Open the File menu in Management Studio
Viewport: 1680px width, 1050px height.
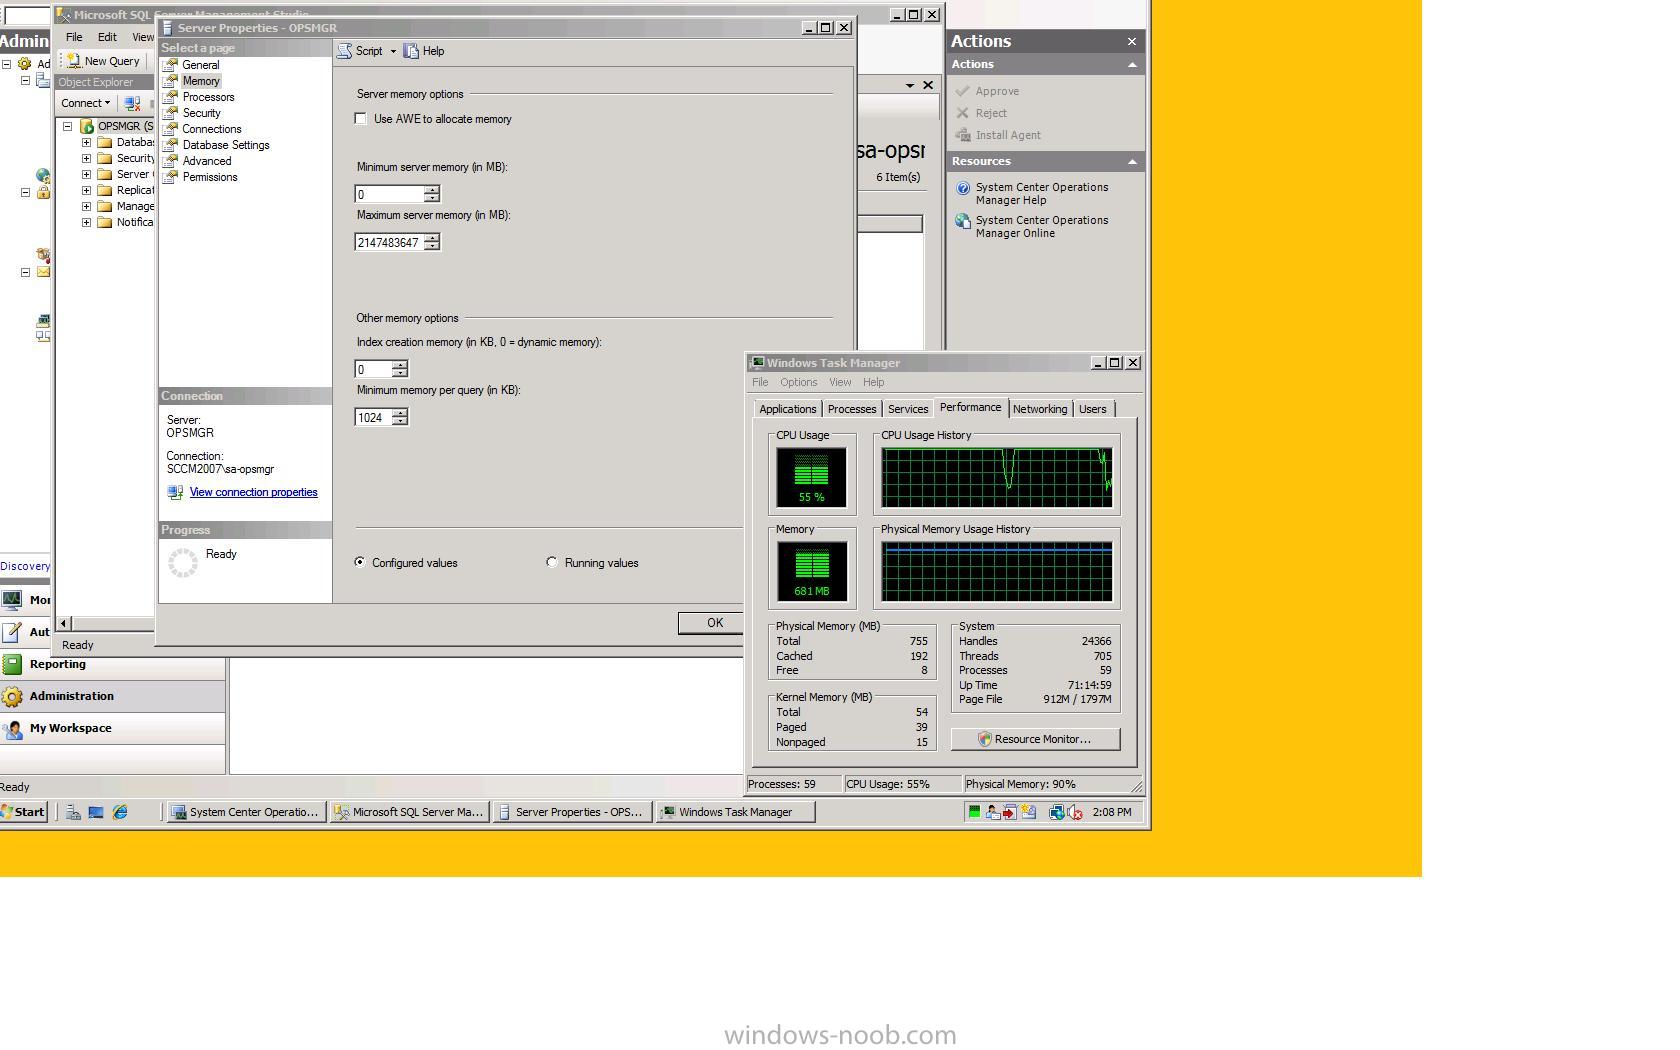[x=74, y=37]
